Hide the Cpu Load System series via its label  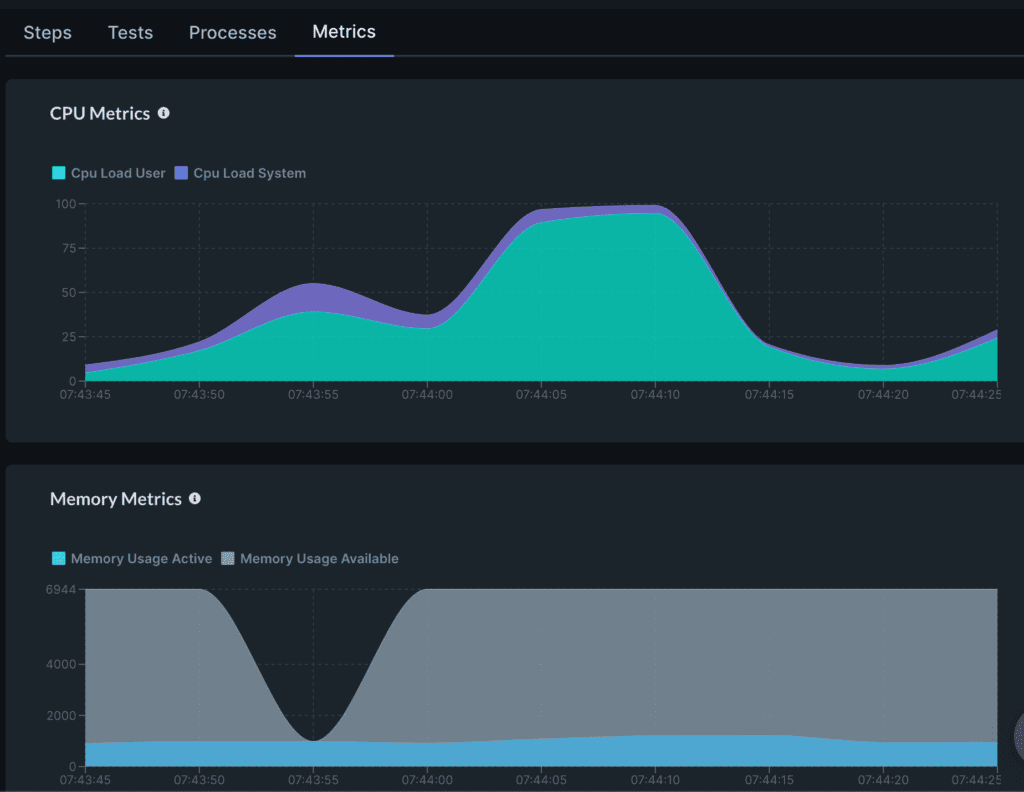tap(249, 173)
